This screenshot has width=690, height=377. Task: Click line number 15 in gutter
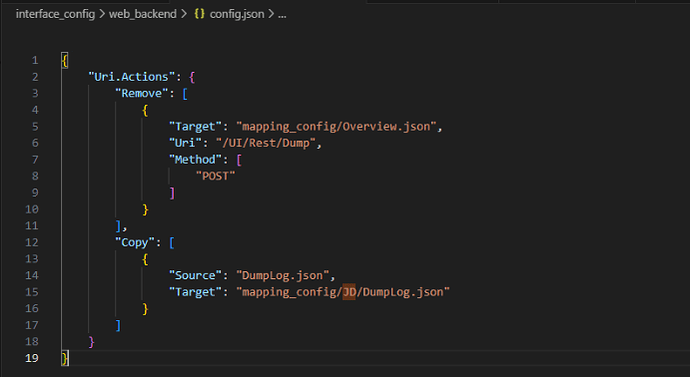click(32, 292)
